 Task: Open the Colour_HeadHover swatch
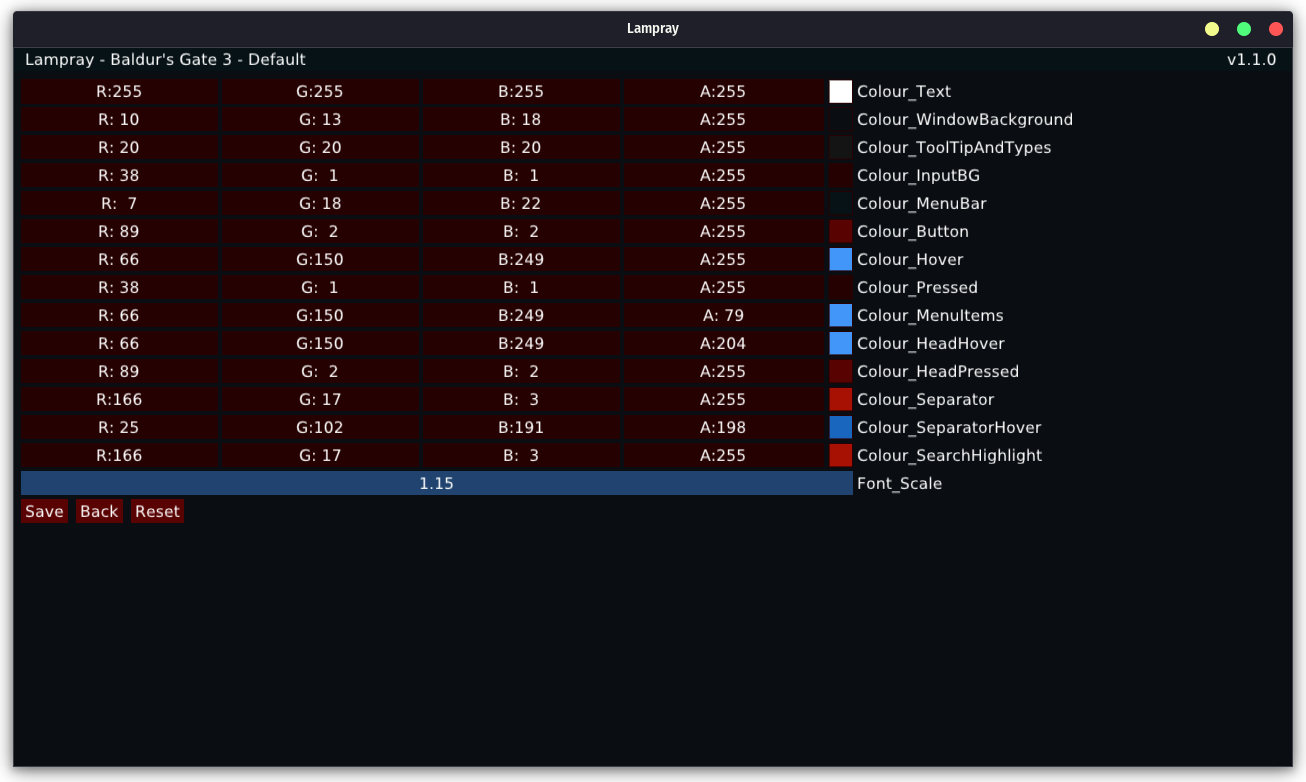(x=841, y=343)
